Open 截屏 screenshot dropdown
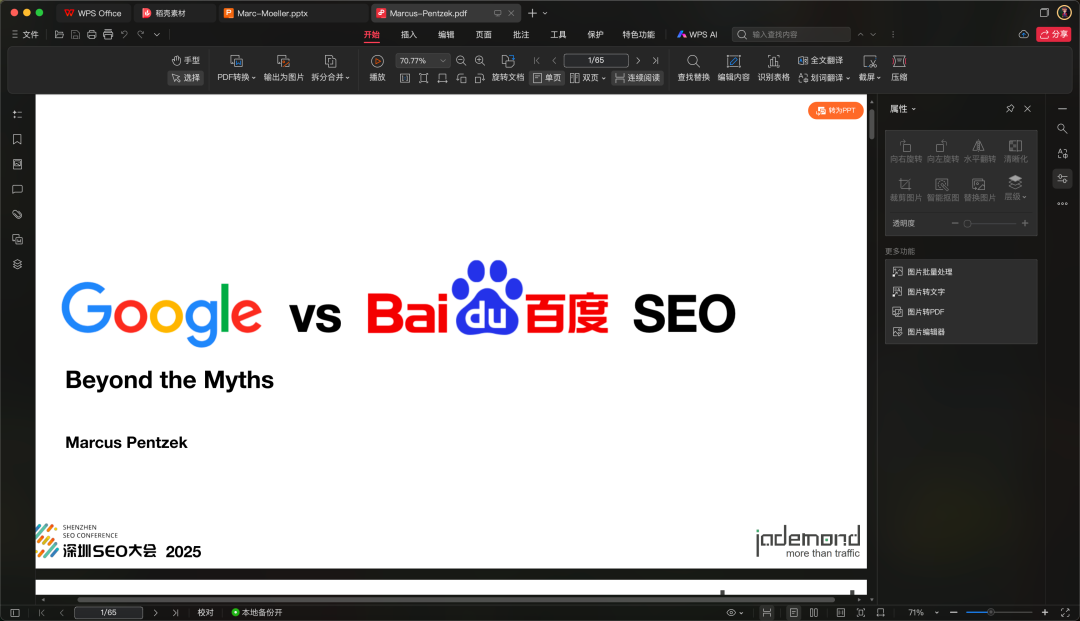Viewport: 1080px width, 621px height. tap(869, 69)
